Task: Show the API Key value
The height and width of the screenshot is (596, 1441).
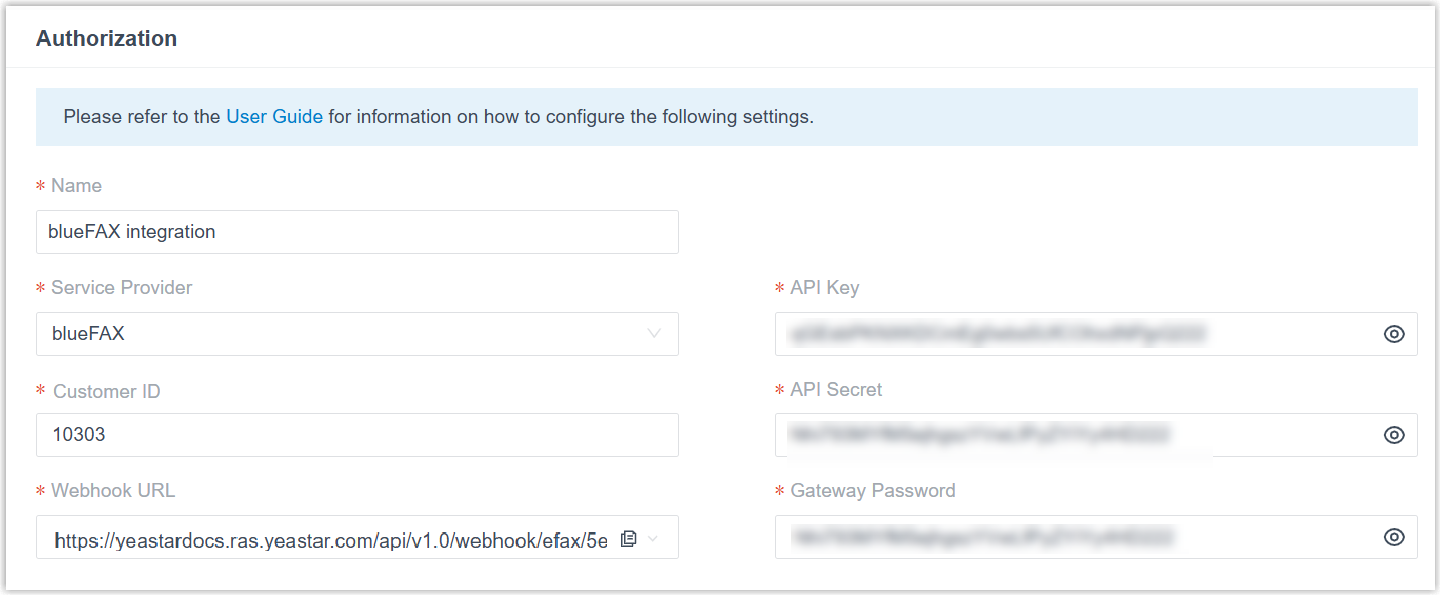Action: tap(1394, 334)
